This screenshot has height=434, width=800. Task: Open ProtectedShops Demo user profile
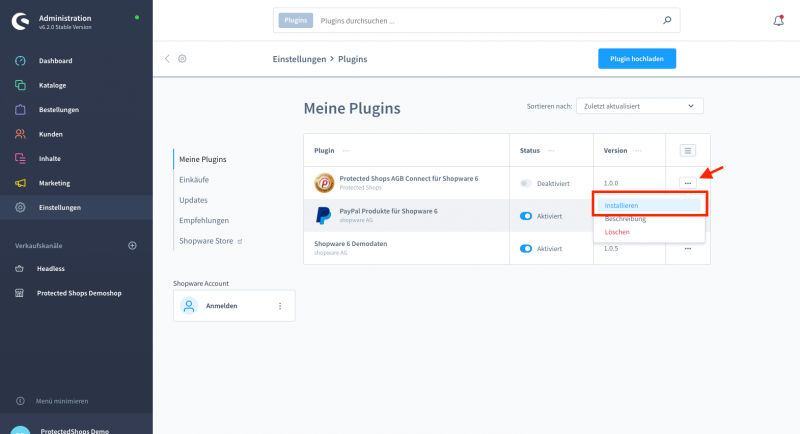[76, 430]
